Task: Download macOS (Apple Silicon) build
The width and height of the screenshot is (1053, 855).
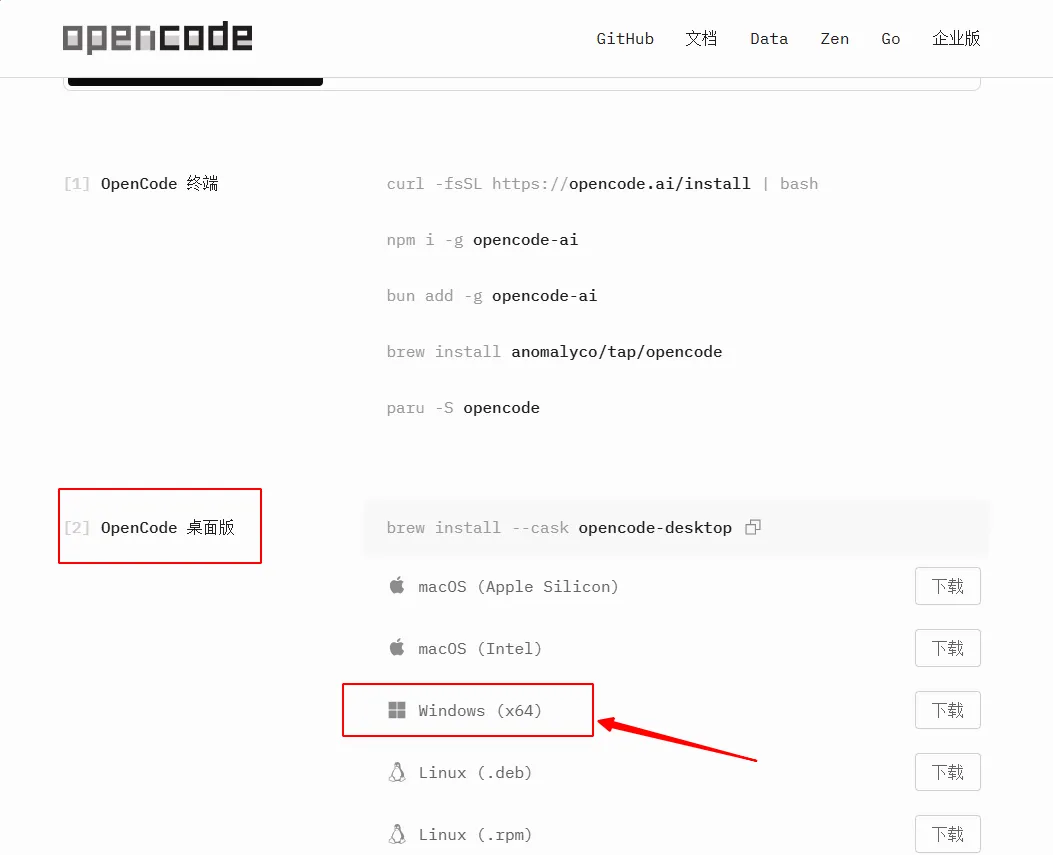Action: tap(948, 586)
